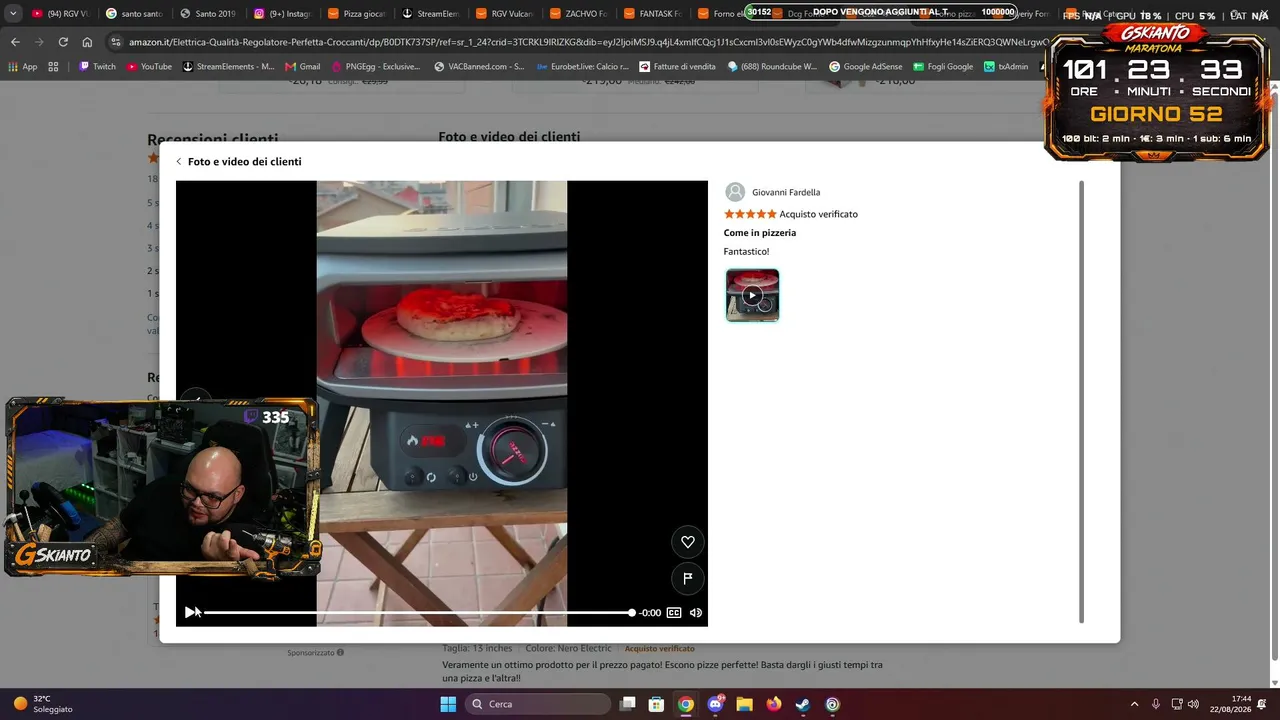
Task: Open the Twitch bookmark
Action: pos(98,67)
